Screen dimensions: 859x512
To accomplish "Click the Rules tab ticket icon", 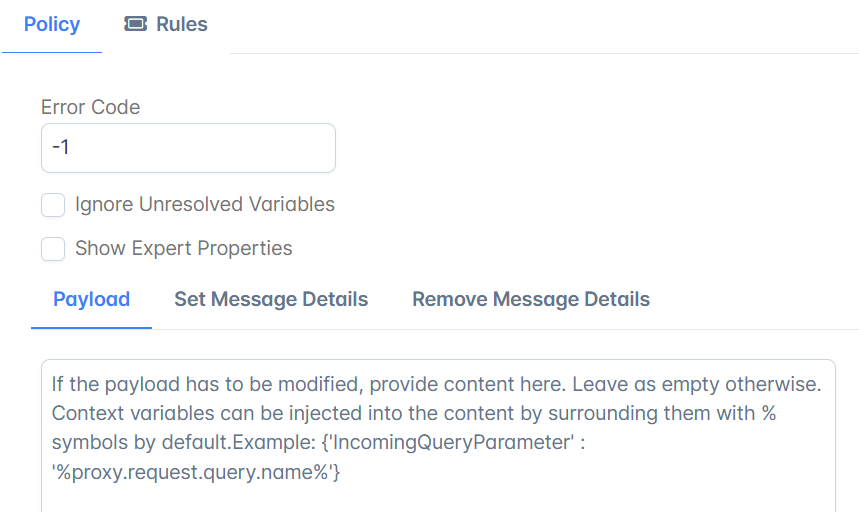I will [135, 24].
